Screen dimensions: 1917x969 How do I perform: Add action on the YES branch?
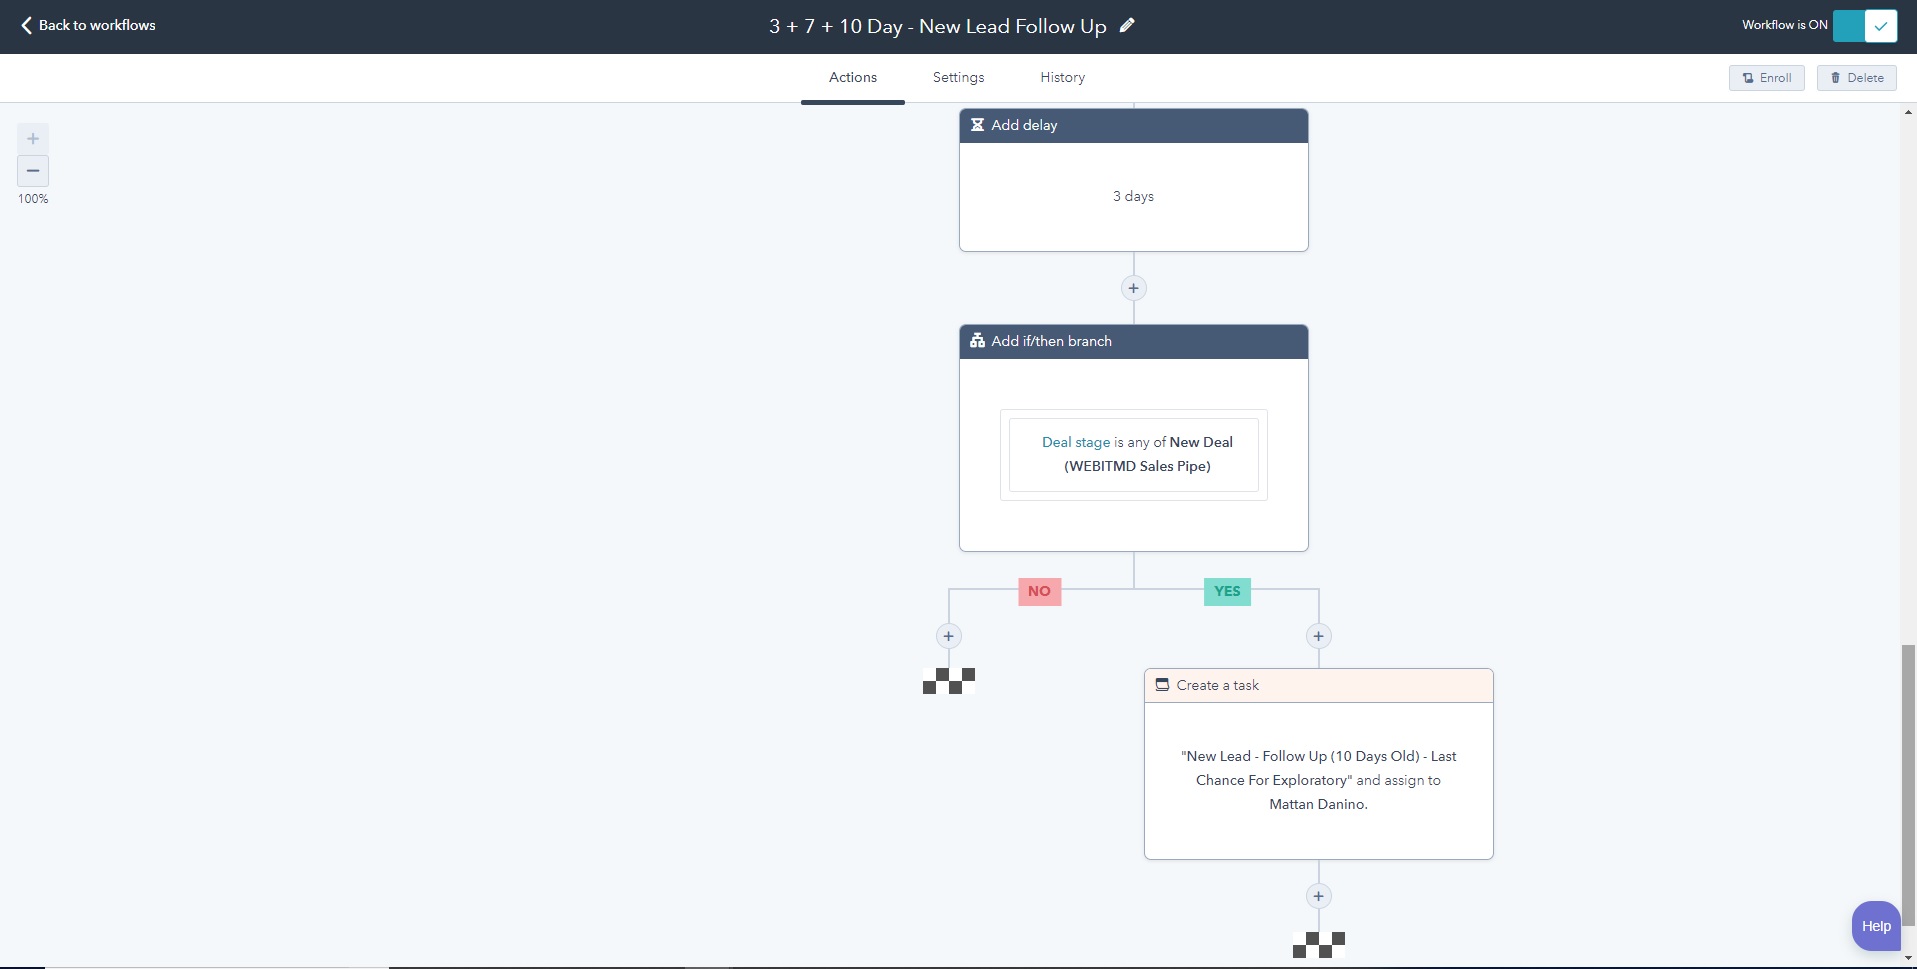tap(1319, 636)
